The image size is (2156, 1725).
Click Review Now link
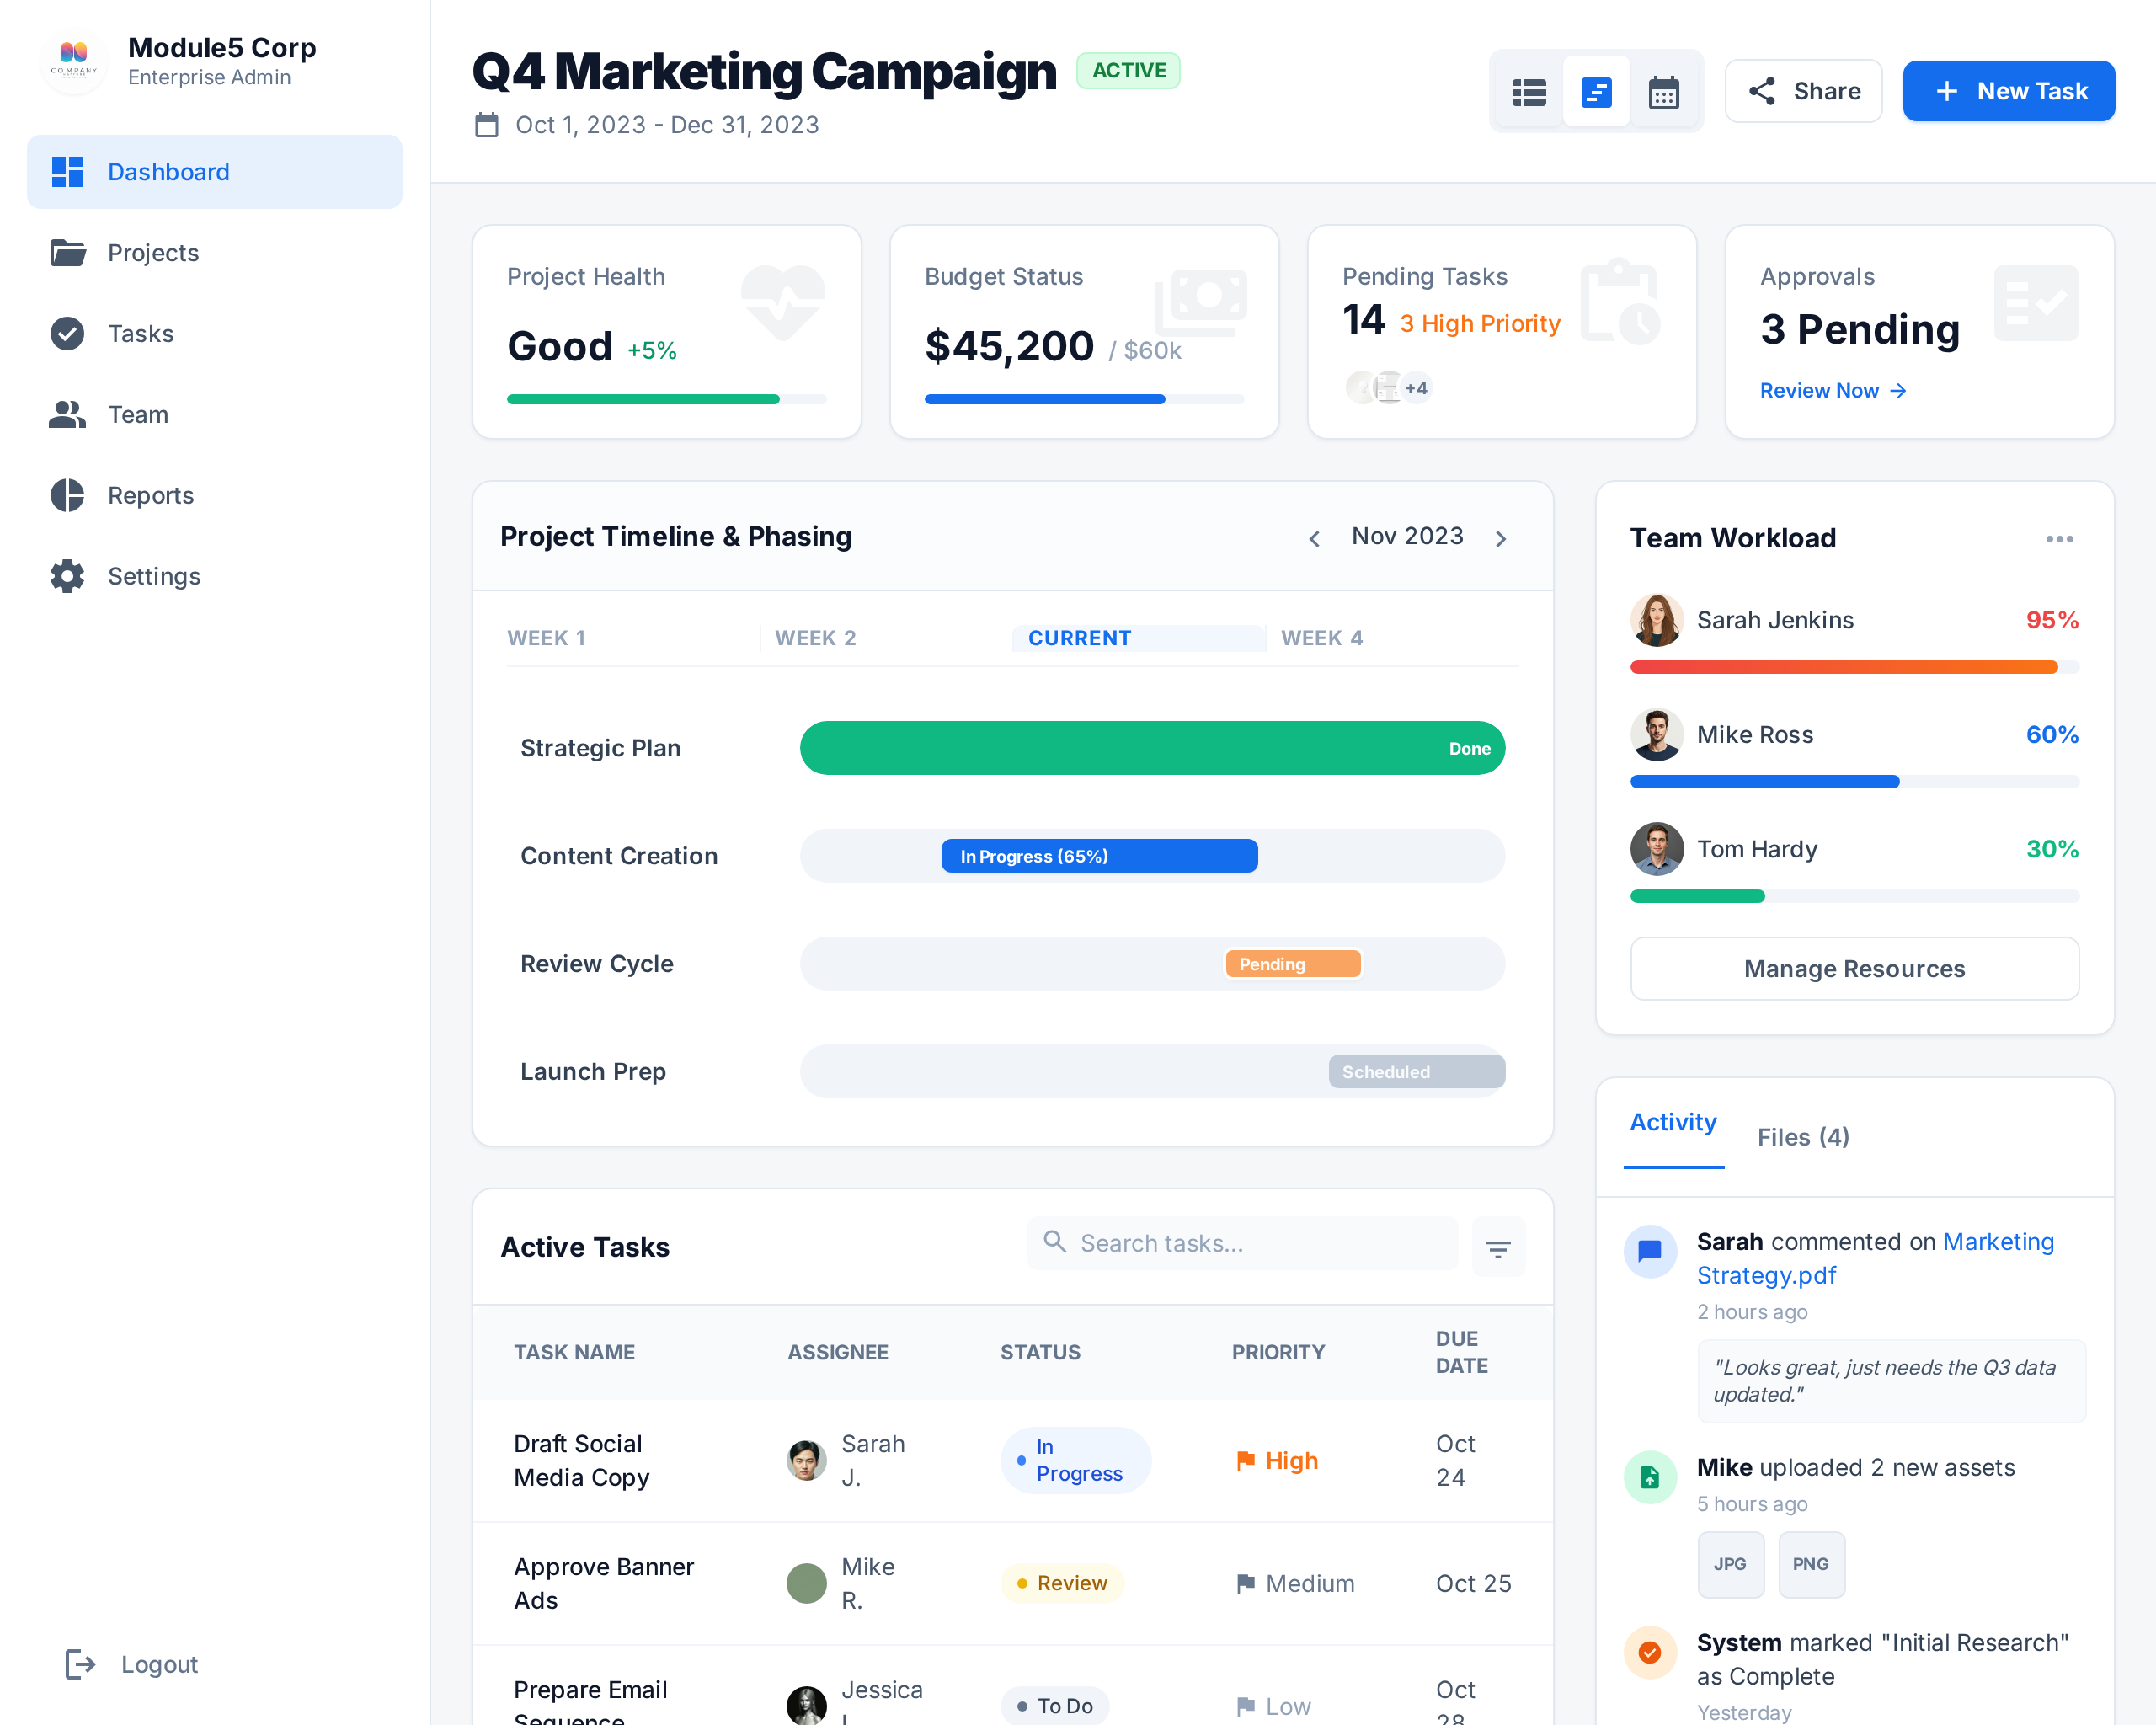(x=1833, y=391)
